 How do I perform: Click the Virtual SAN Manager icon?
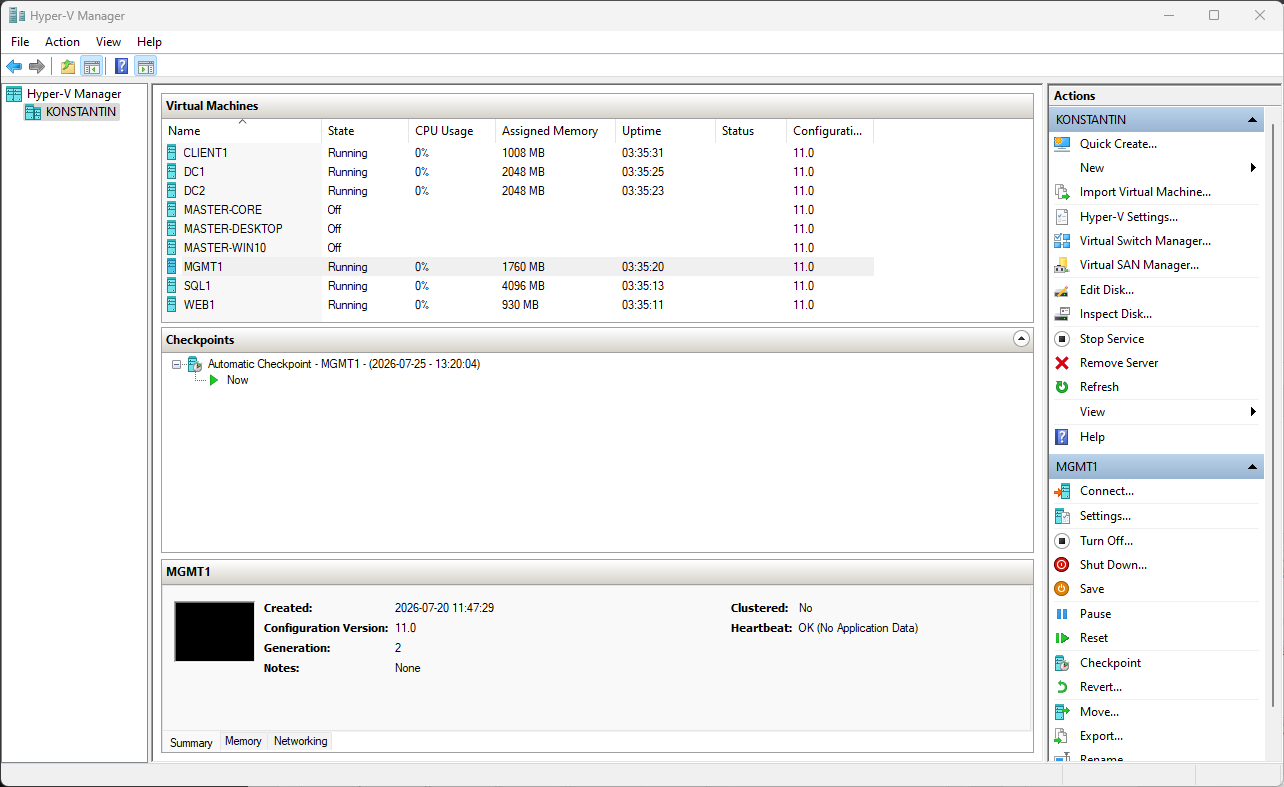coord(1062,265)
